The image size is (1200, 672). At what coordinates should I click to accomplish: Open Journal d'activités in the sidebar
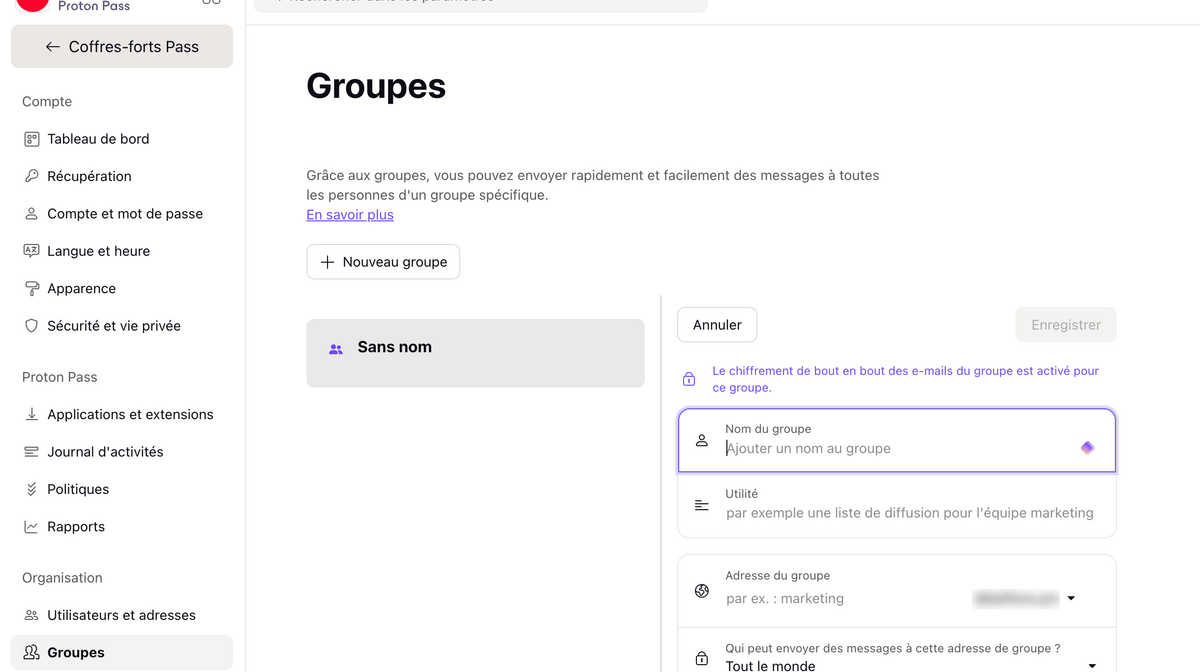[x=105, y=452]
